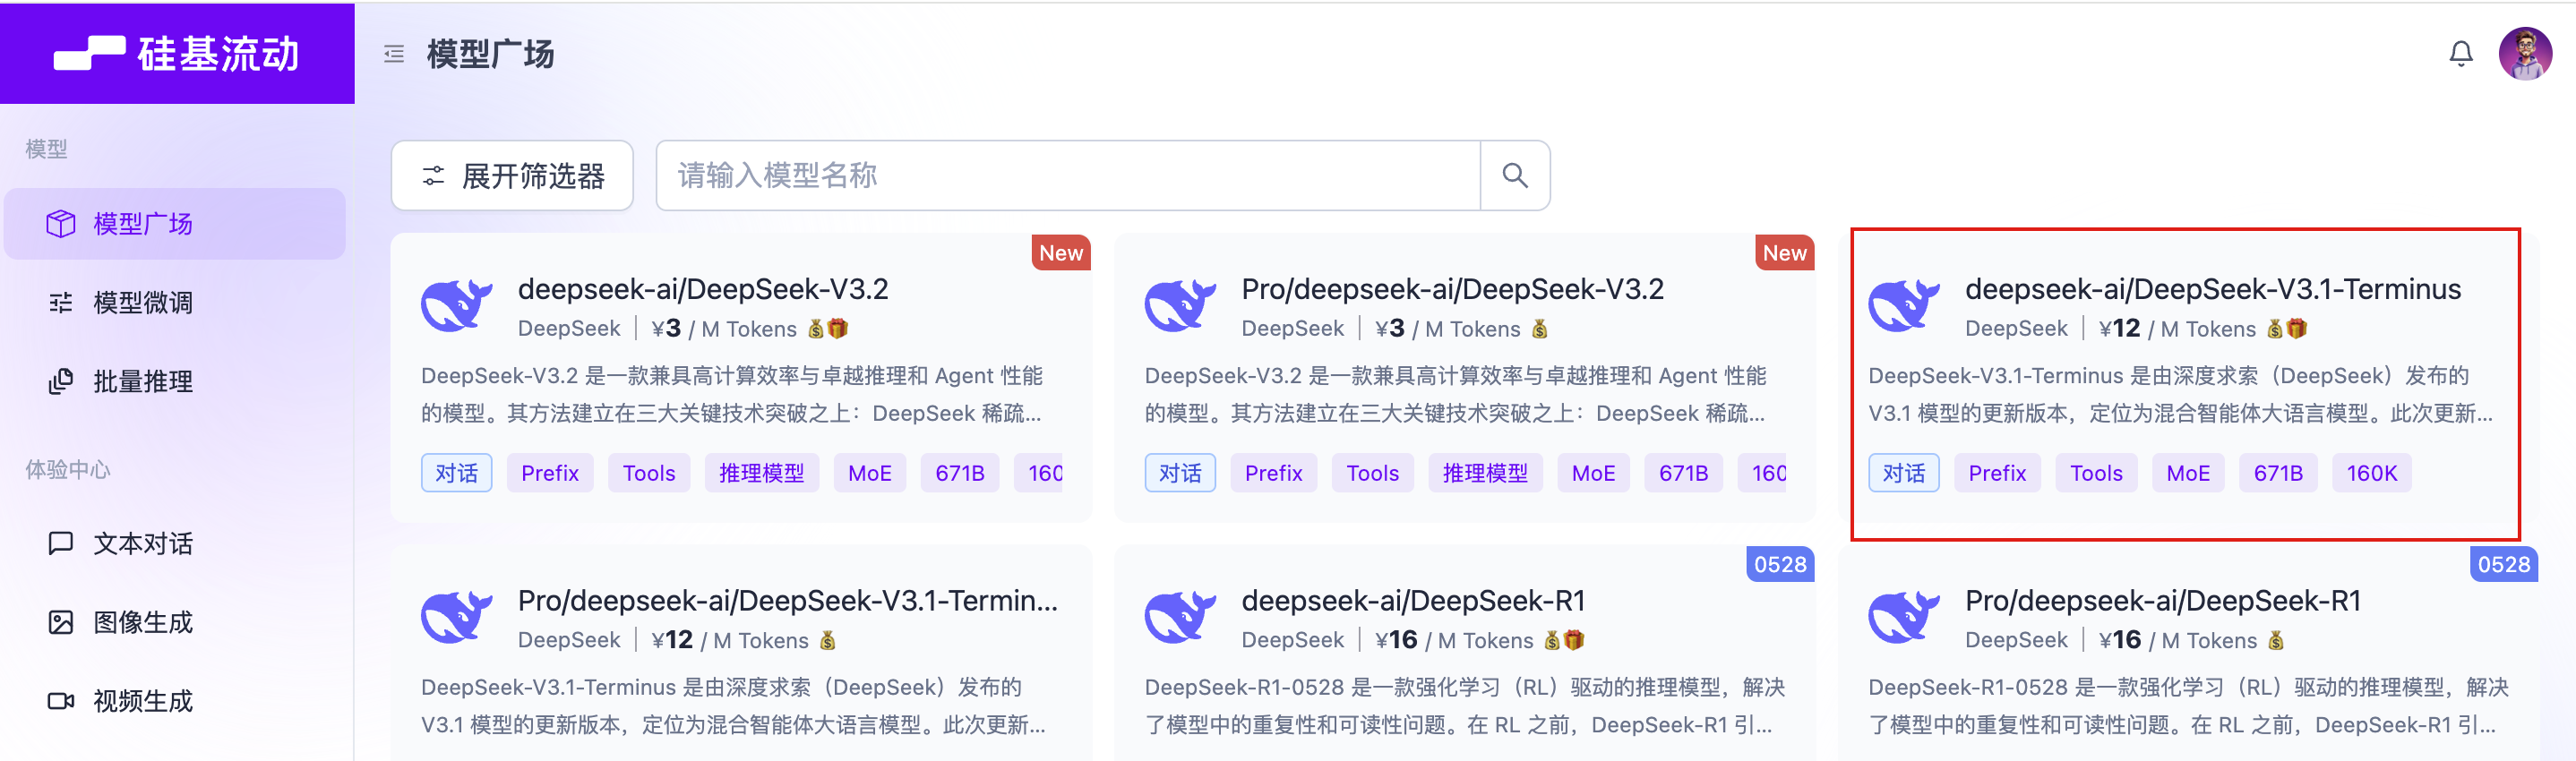
Task: Click the 对话 tag on deepseek-ai/DeepSeek-V3.2
Action: [456, 473]
